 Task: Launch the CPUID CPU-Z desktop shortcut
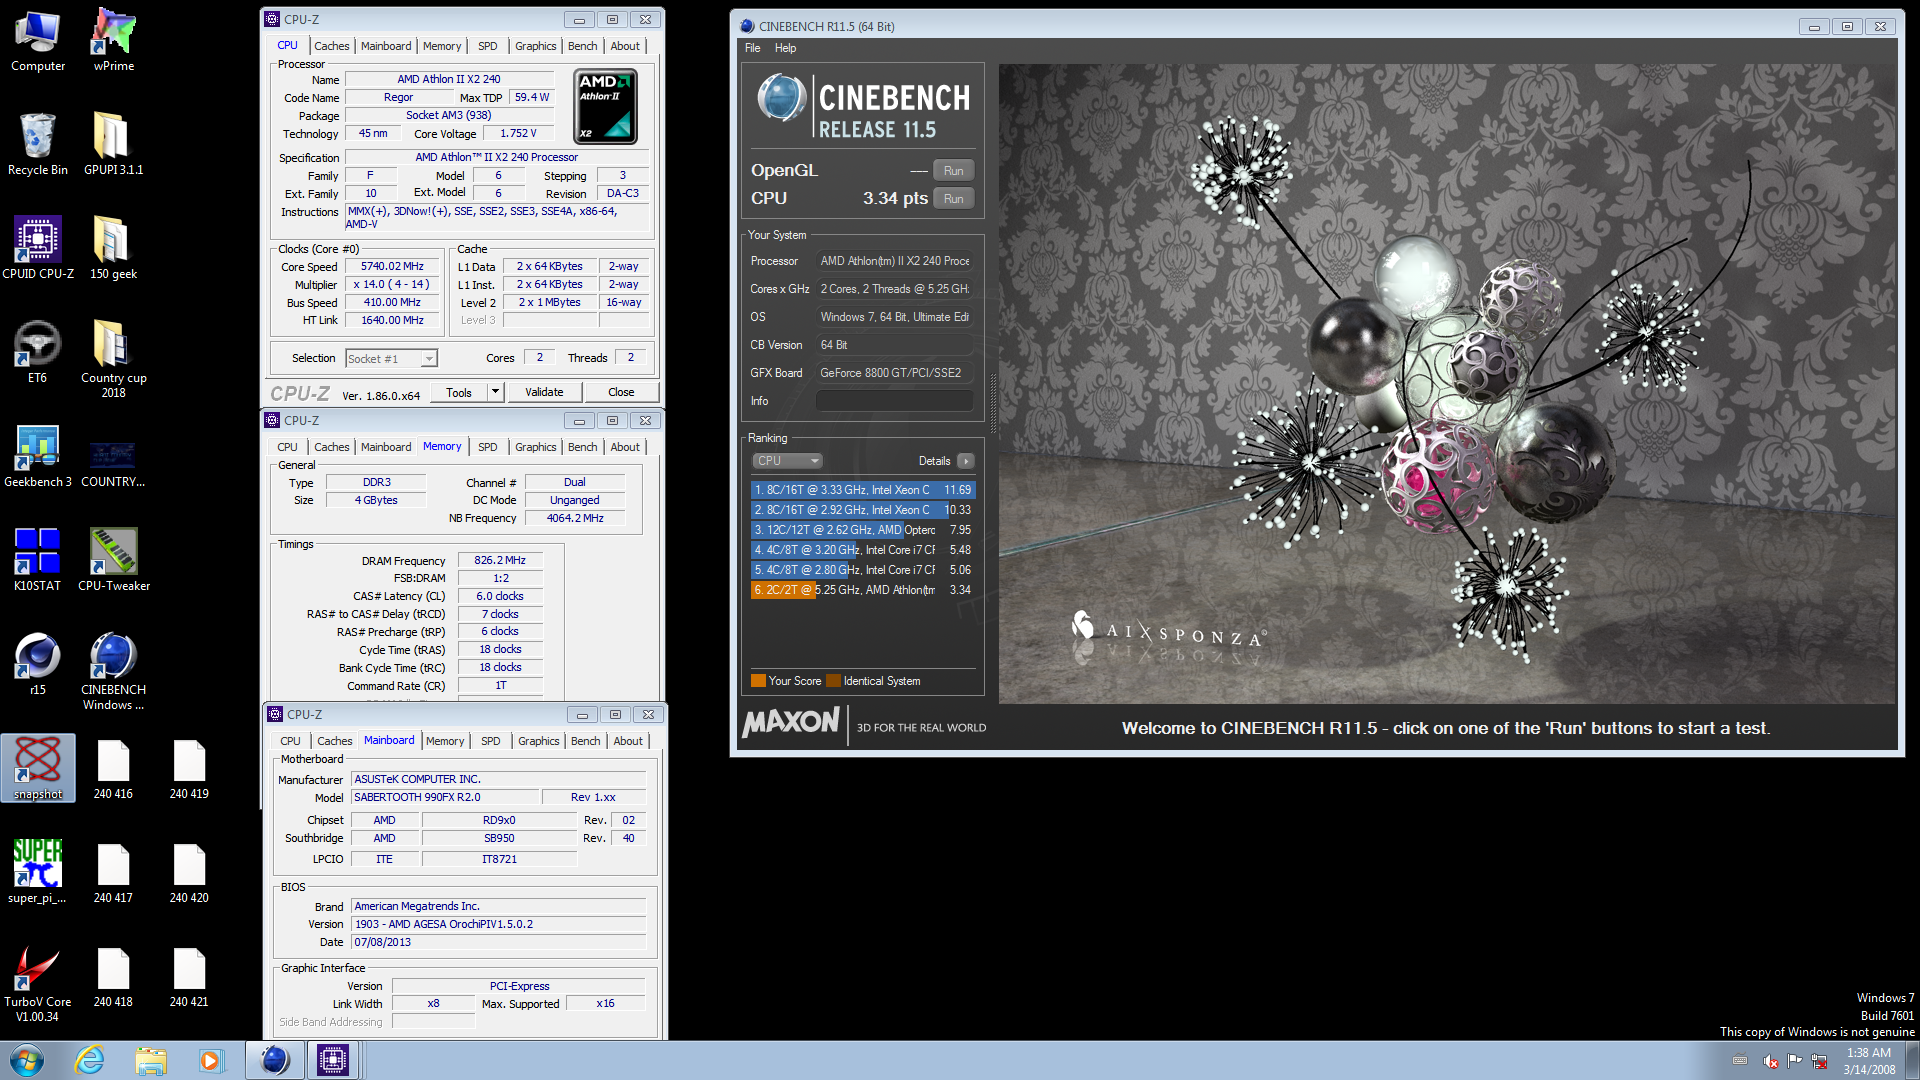(x=38, y=248)
